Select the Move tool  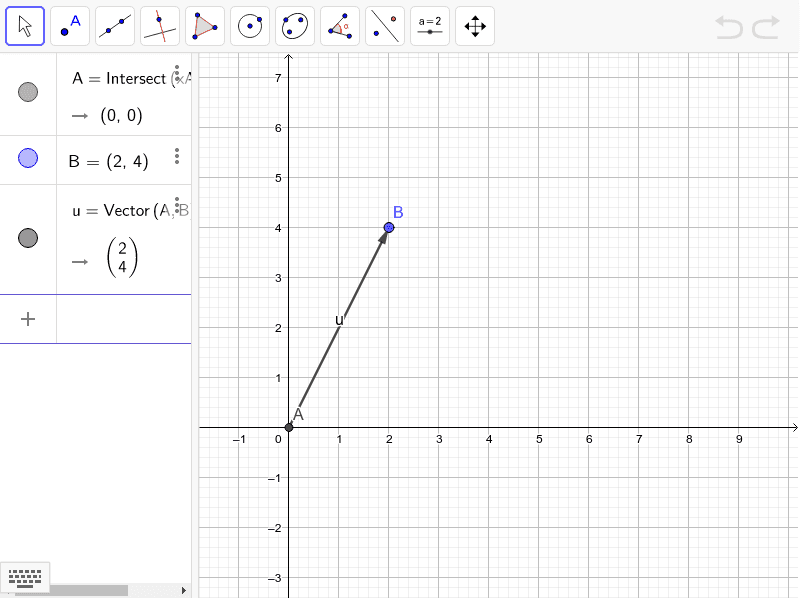24,25
